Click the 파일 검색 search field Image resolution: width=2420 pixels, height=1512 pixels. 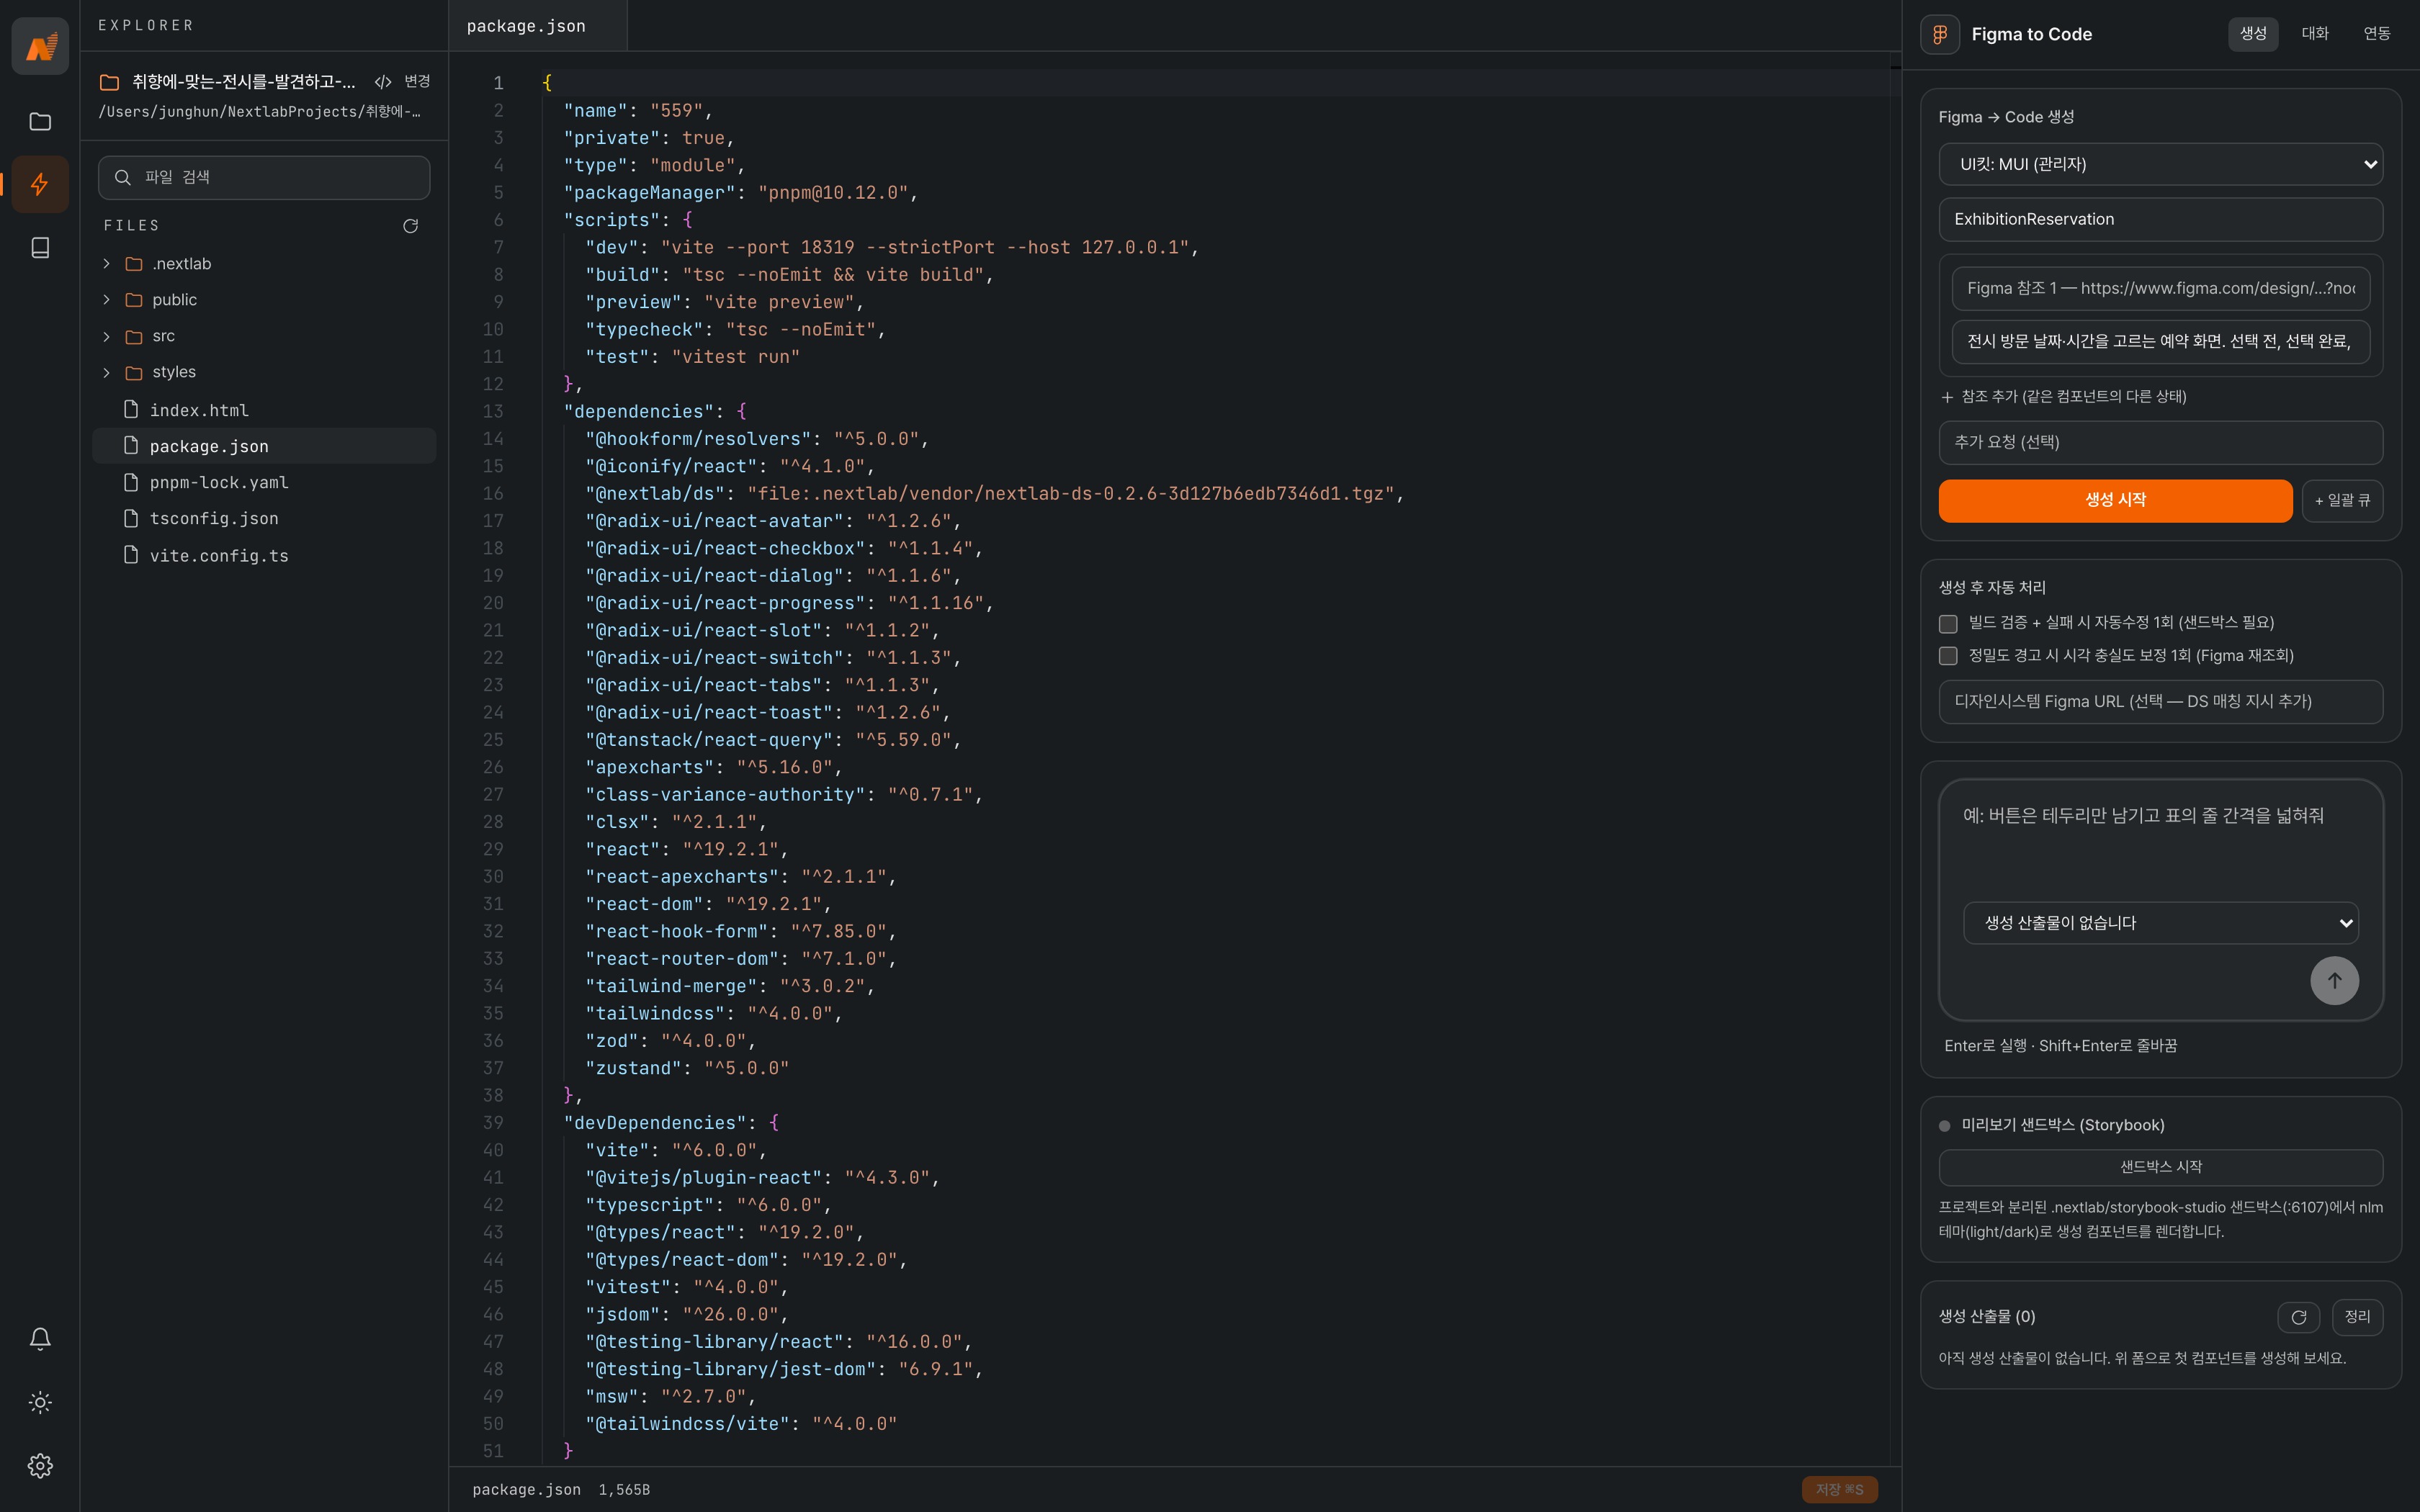click(x=264, y=177)
